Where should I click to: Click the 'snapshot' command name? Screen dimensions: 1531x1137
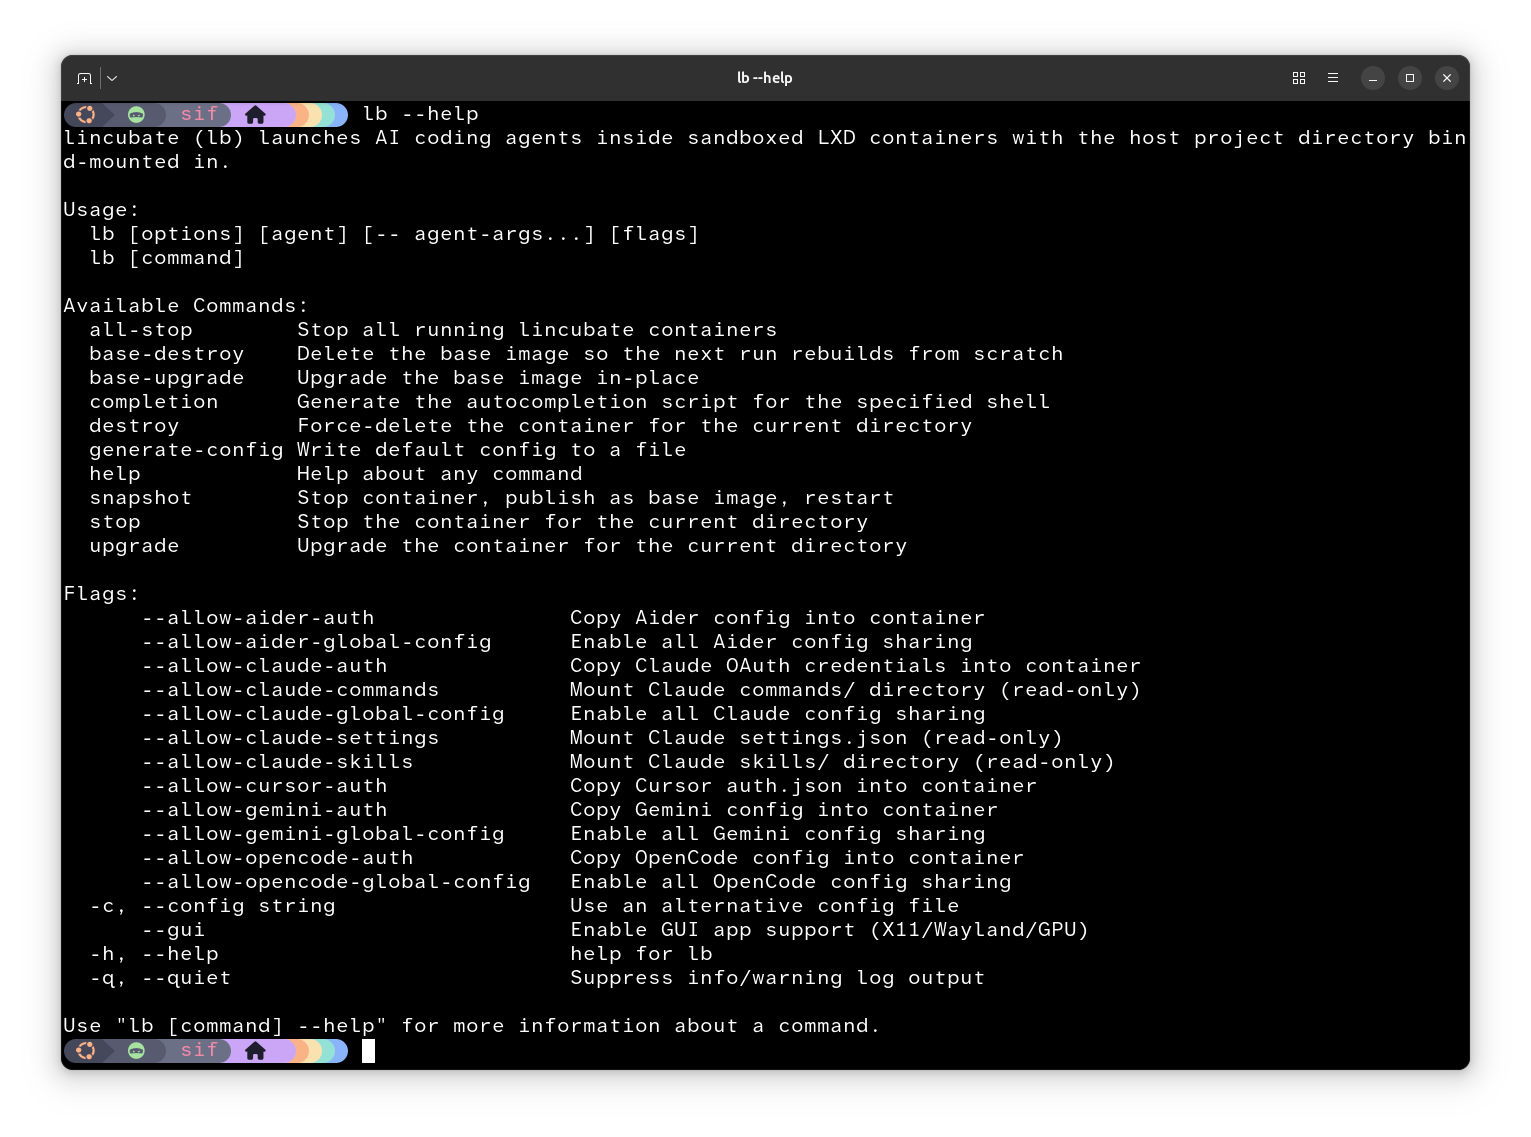pyautogui.click(x=141, y=498)
